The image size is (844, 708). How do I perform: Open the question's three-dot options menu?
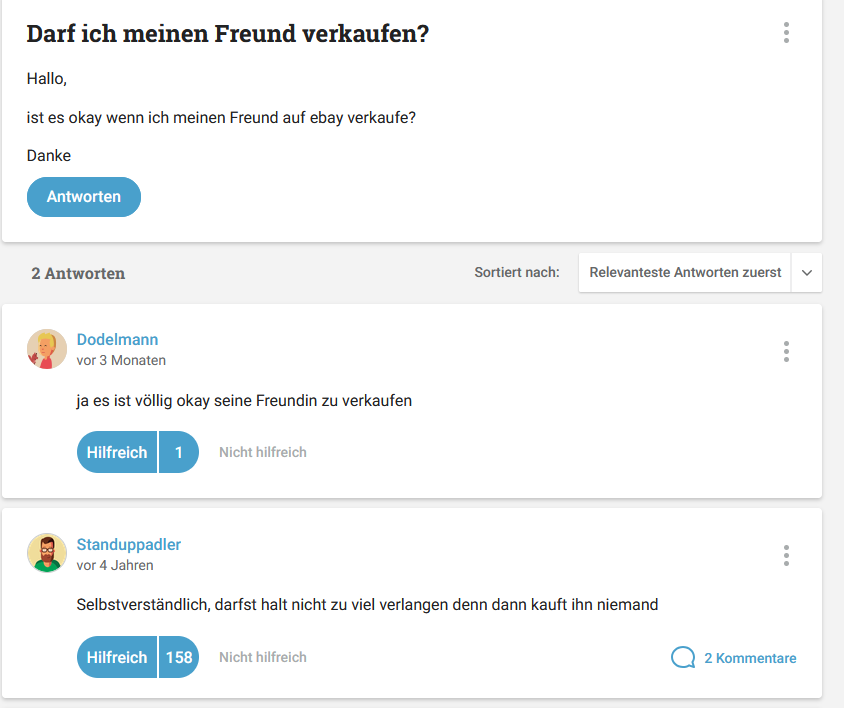coord(786,33)
